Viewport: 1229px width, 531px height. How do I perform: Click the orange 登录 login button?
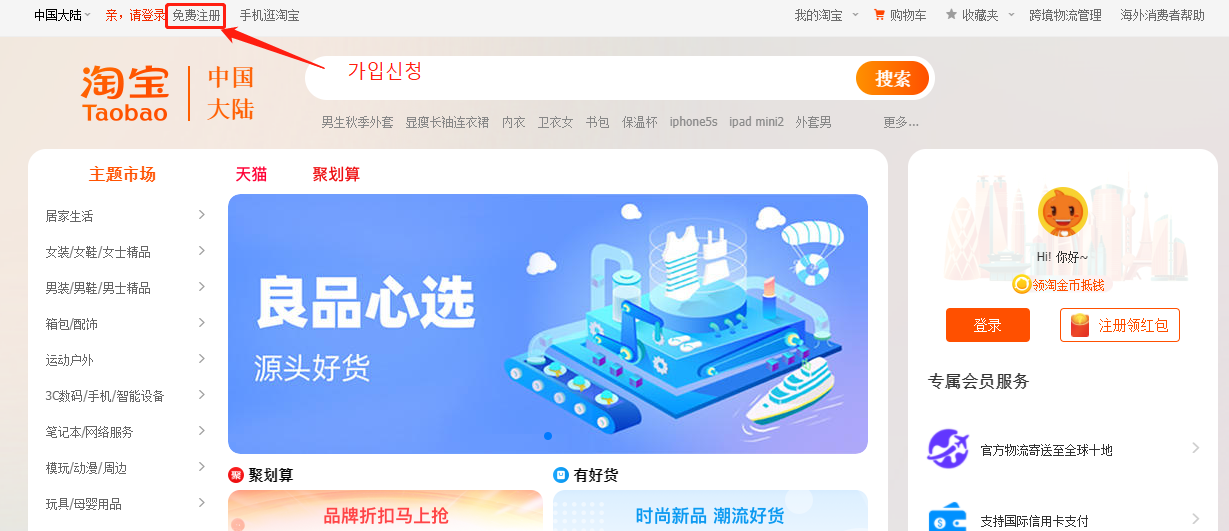click(x=988, y=325)
